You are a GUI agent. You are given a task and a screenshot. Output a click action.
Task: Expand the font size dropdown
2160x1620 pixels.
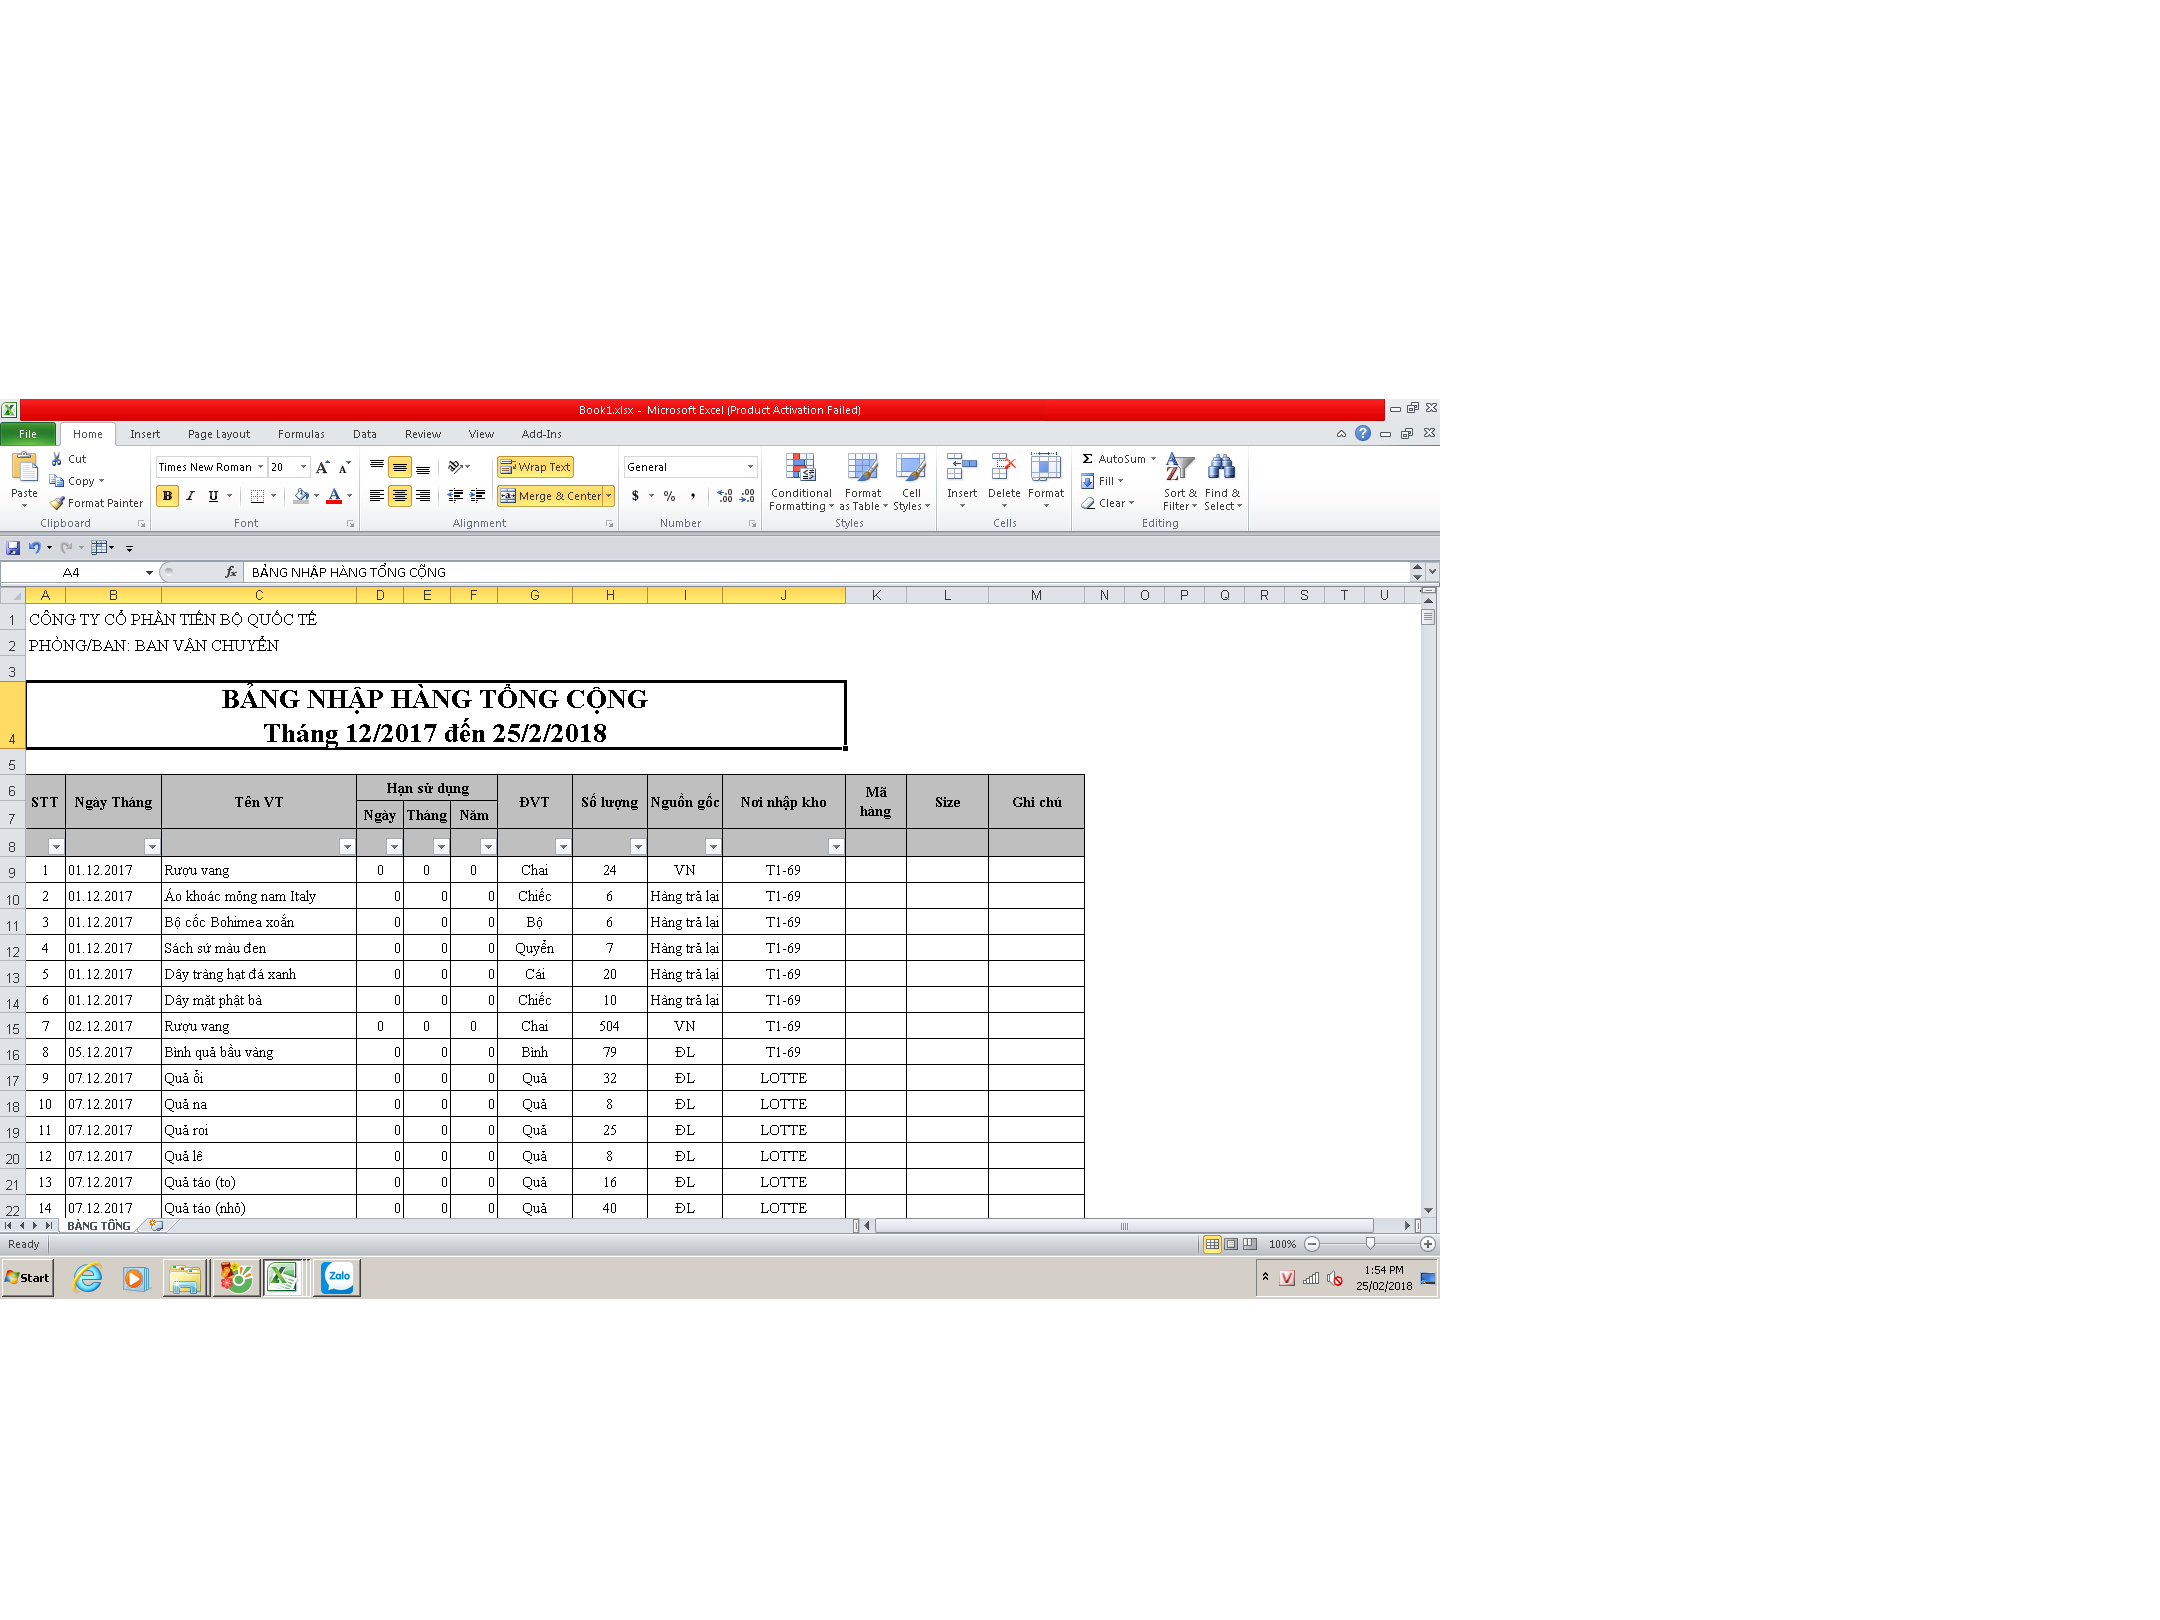(304, 467)
